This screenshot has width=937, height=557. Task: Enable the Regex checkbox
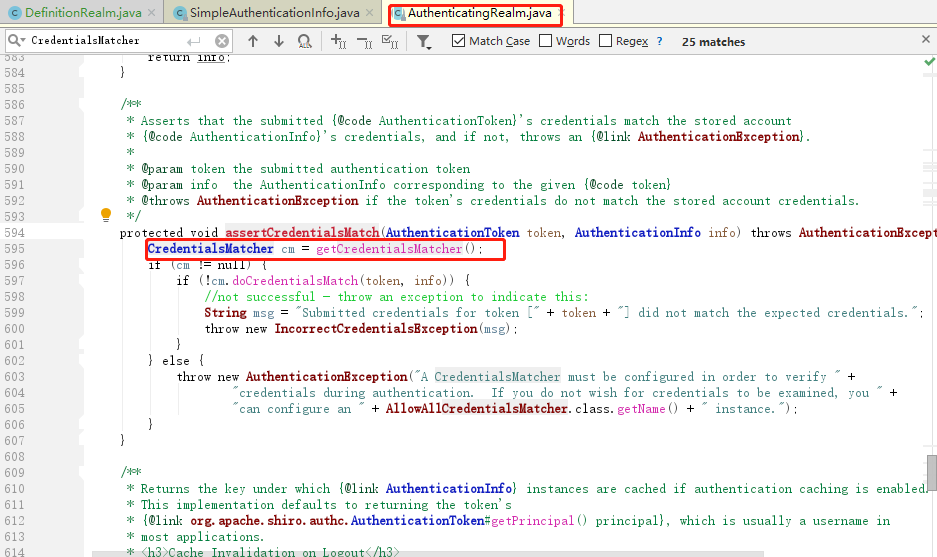pyautogui.click(x=605, y=41)
